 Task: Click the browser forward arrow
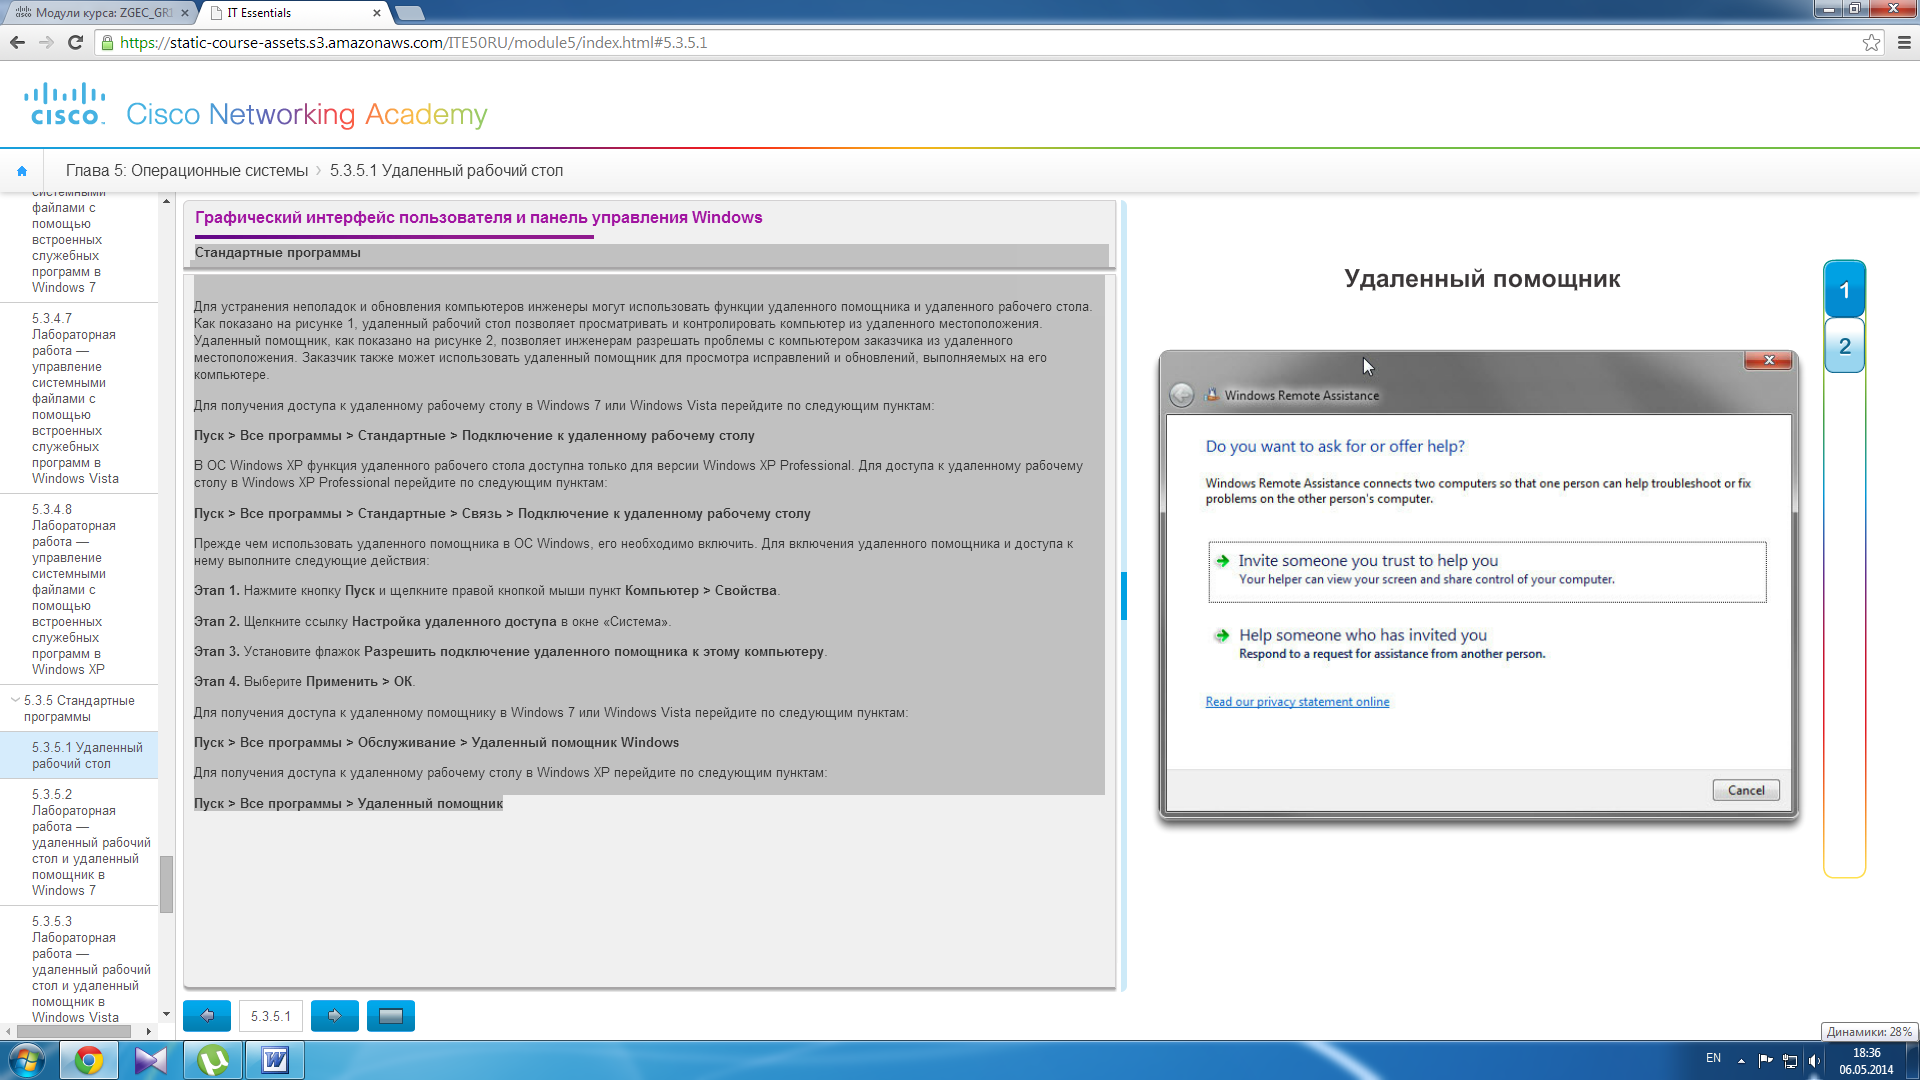tap(46, 42)
